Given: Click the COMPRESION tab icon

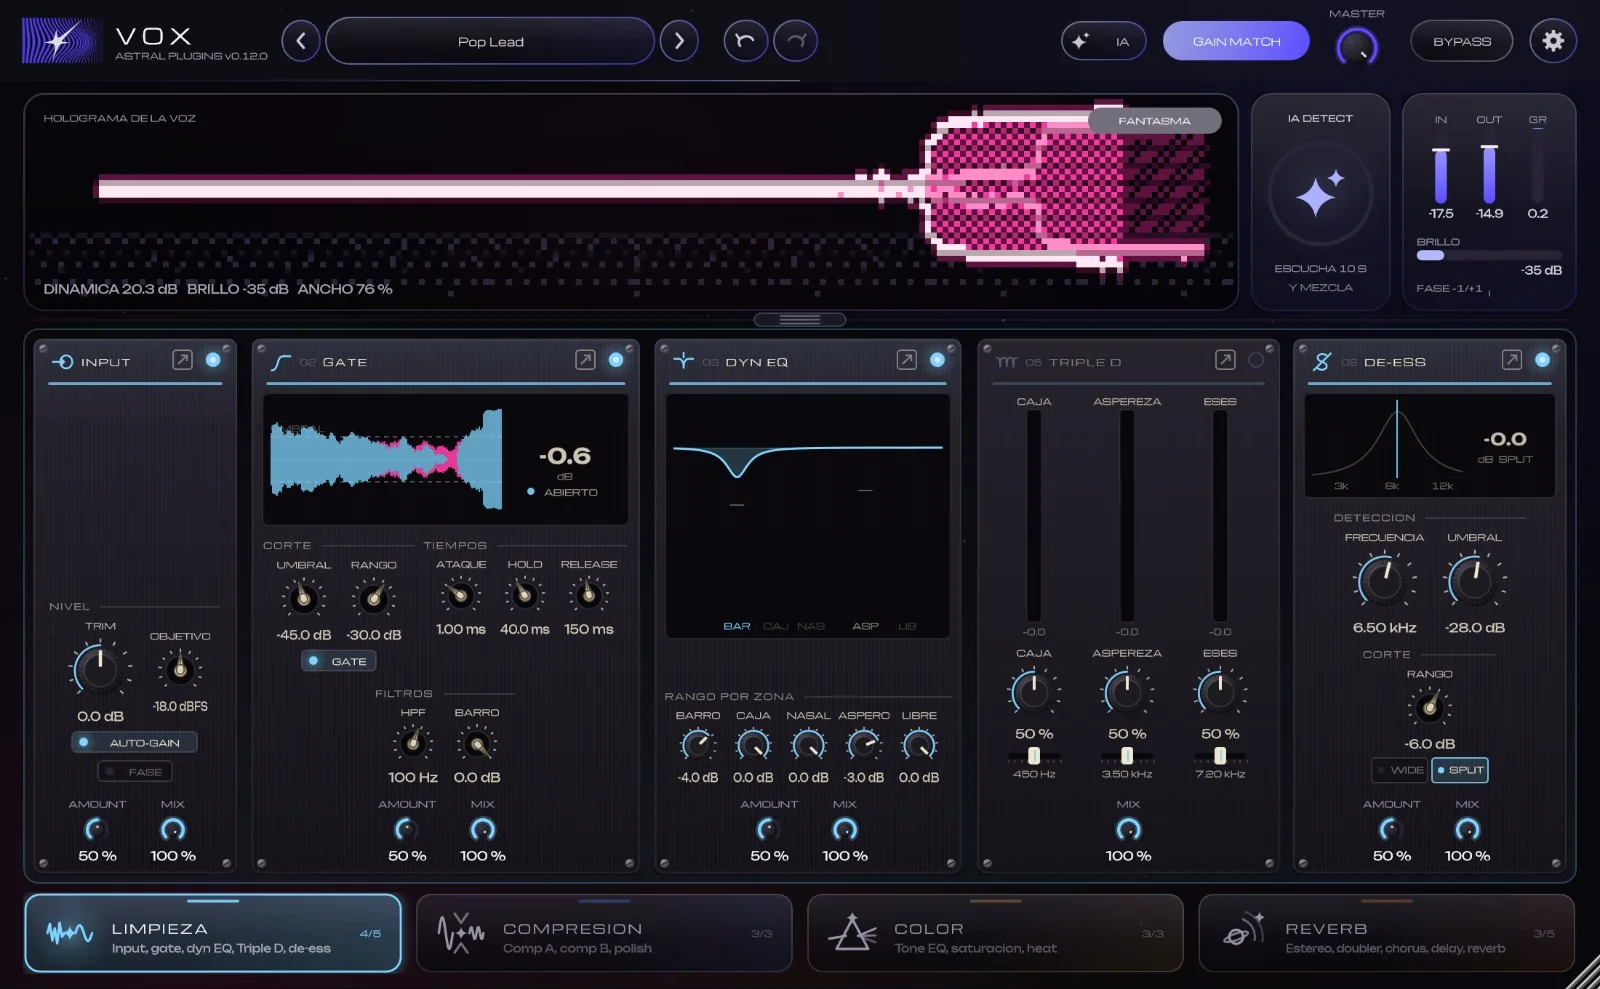Looking at the screenshot, I should point(461,933).
